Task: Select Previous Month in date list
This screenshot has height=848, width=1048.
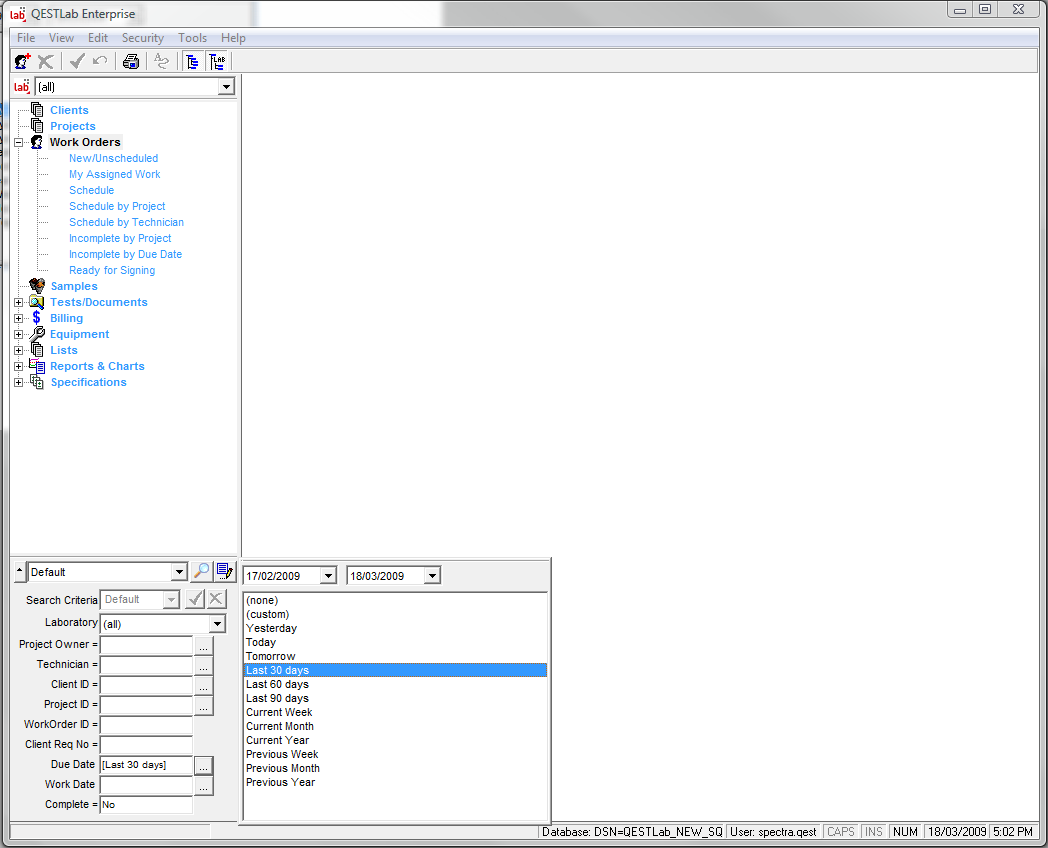Action: (x=283, y=768)
